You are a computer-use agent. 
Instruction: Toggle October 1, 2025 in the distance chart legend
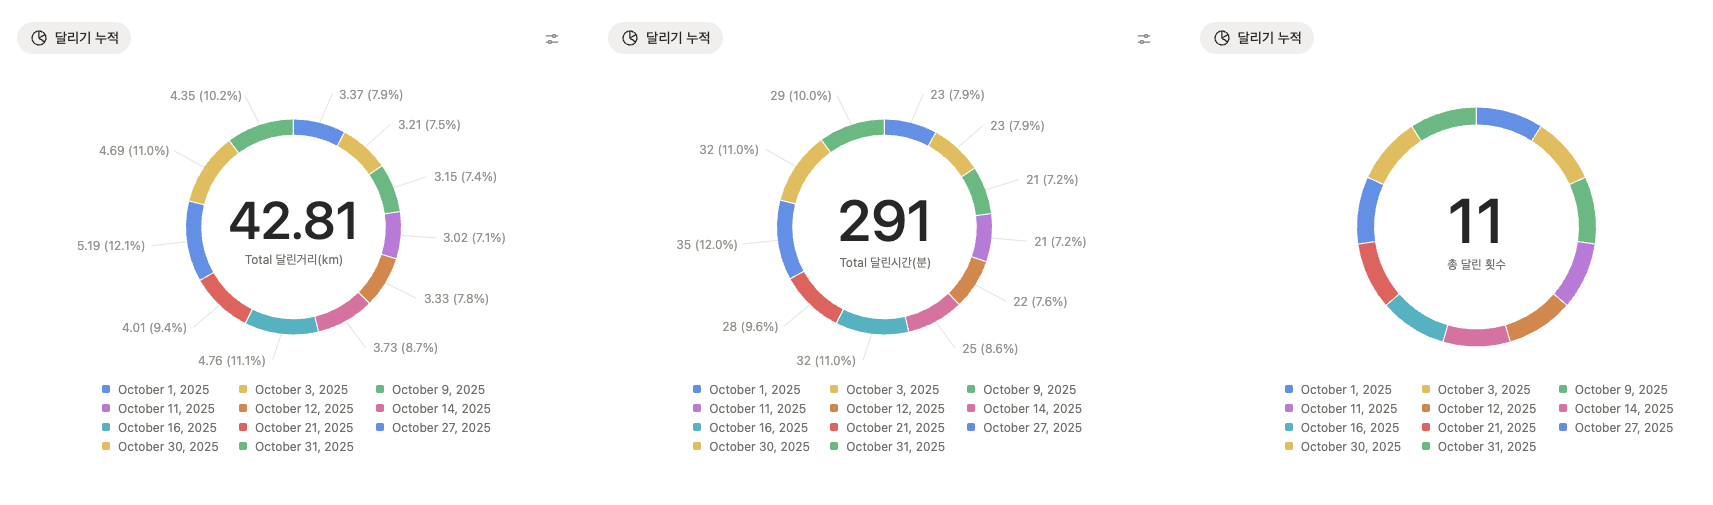click(x=163, y=390)
